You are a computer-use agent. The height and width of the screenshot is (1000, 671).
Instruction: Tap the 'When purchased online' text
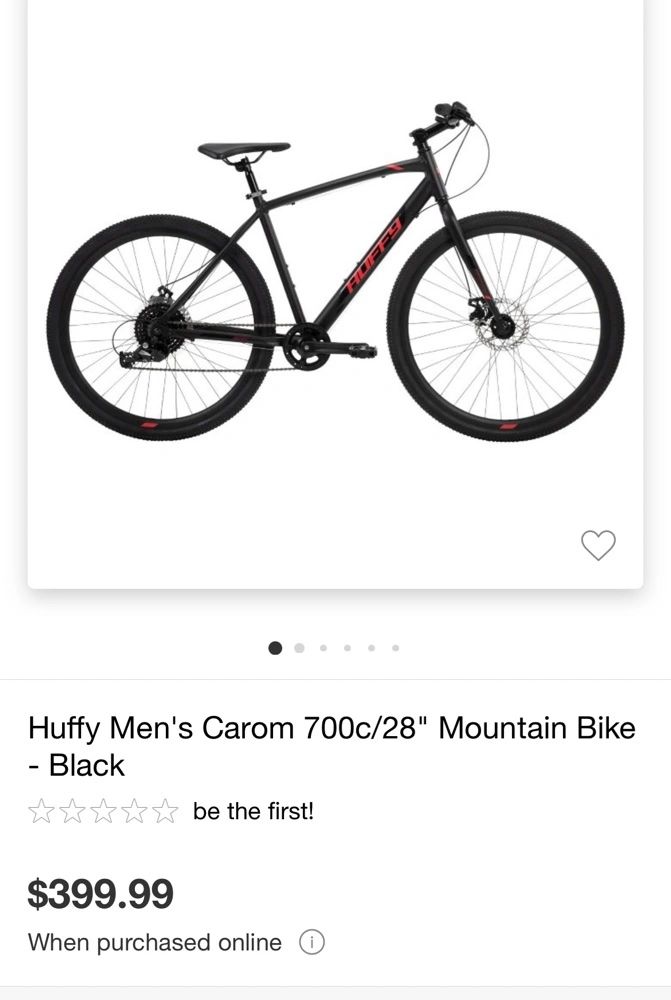click(154, 942)
